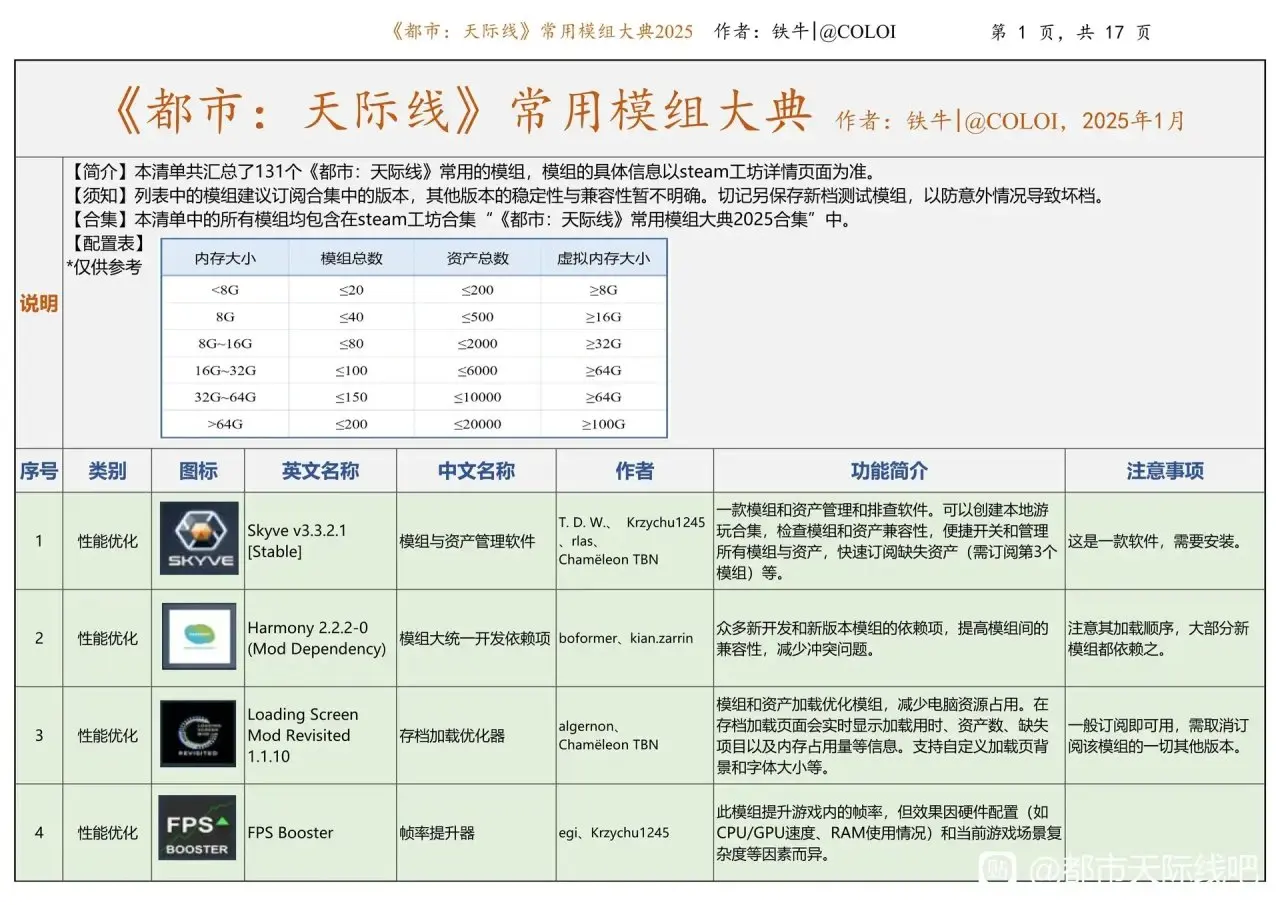Click the Harmony mod icon
The image size is (1280, 905).
pos(199,636)
